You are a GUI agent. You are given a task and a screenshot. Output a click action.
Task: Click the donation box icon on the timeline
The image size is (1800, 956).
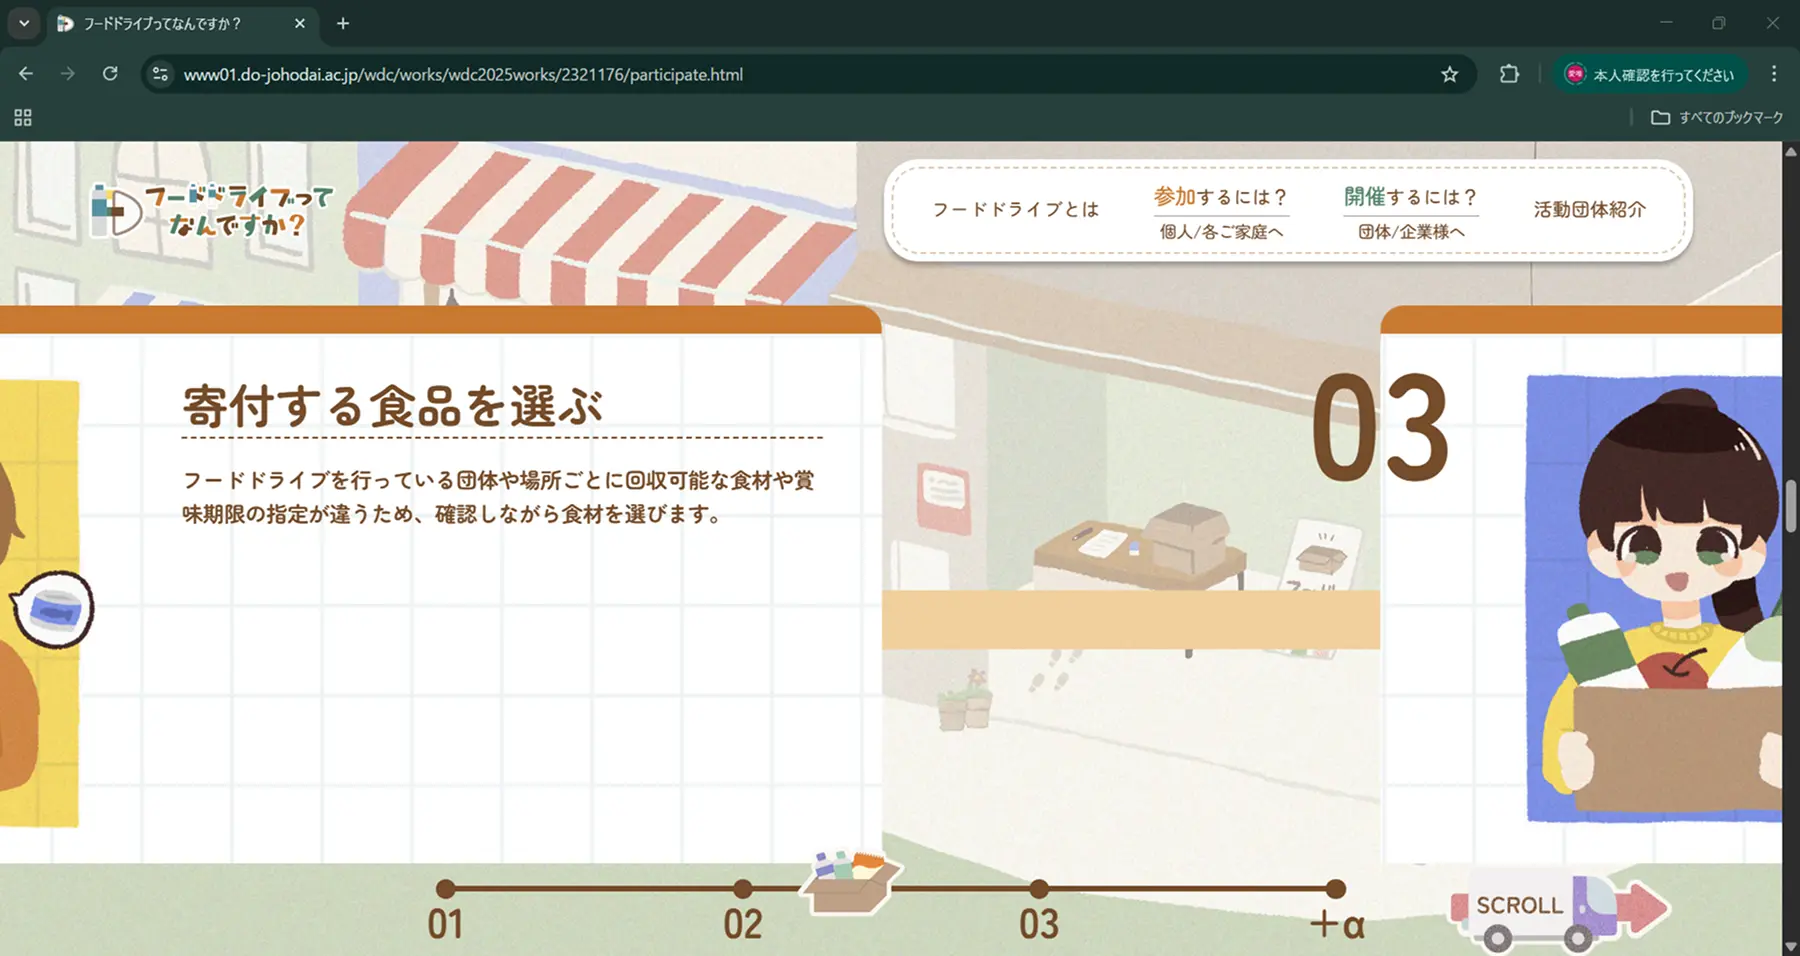pos(849,882)
